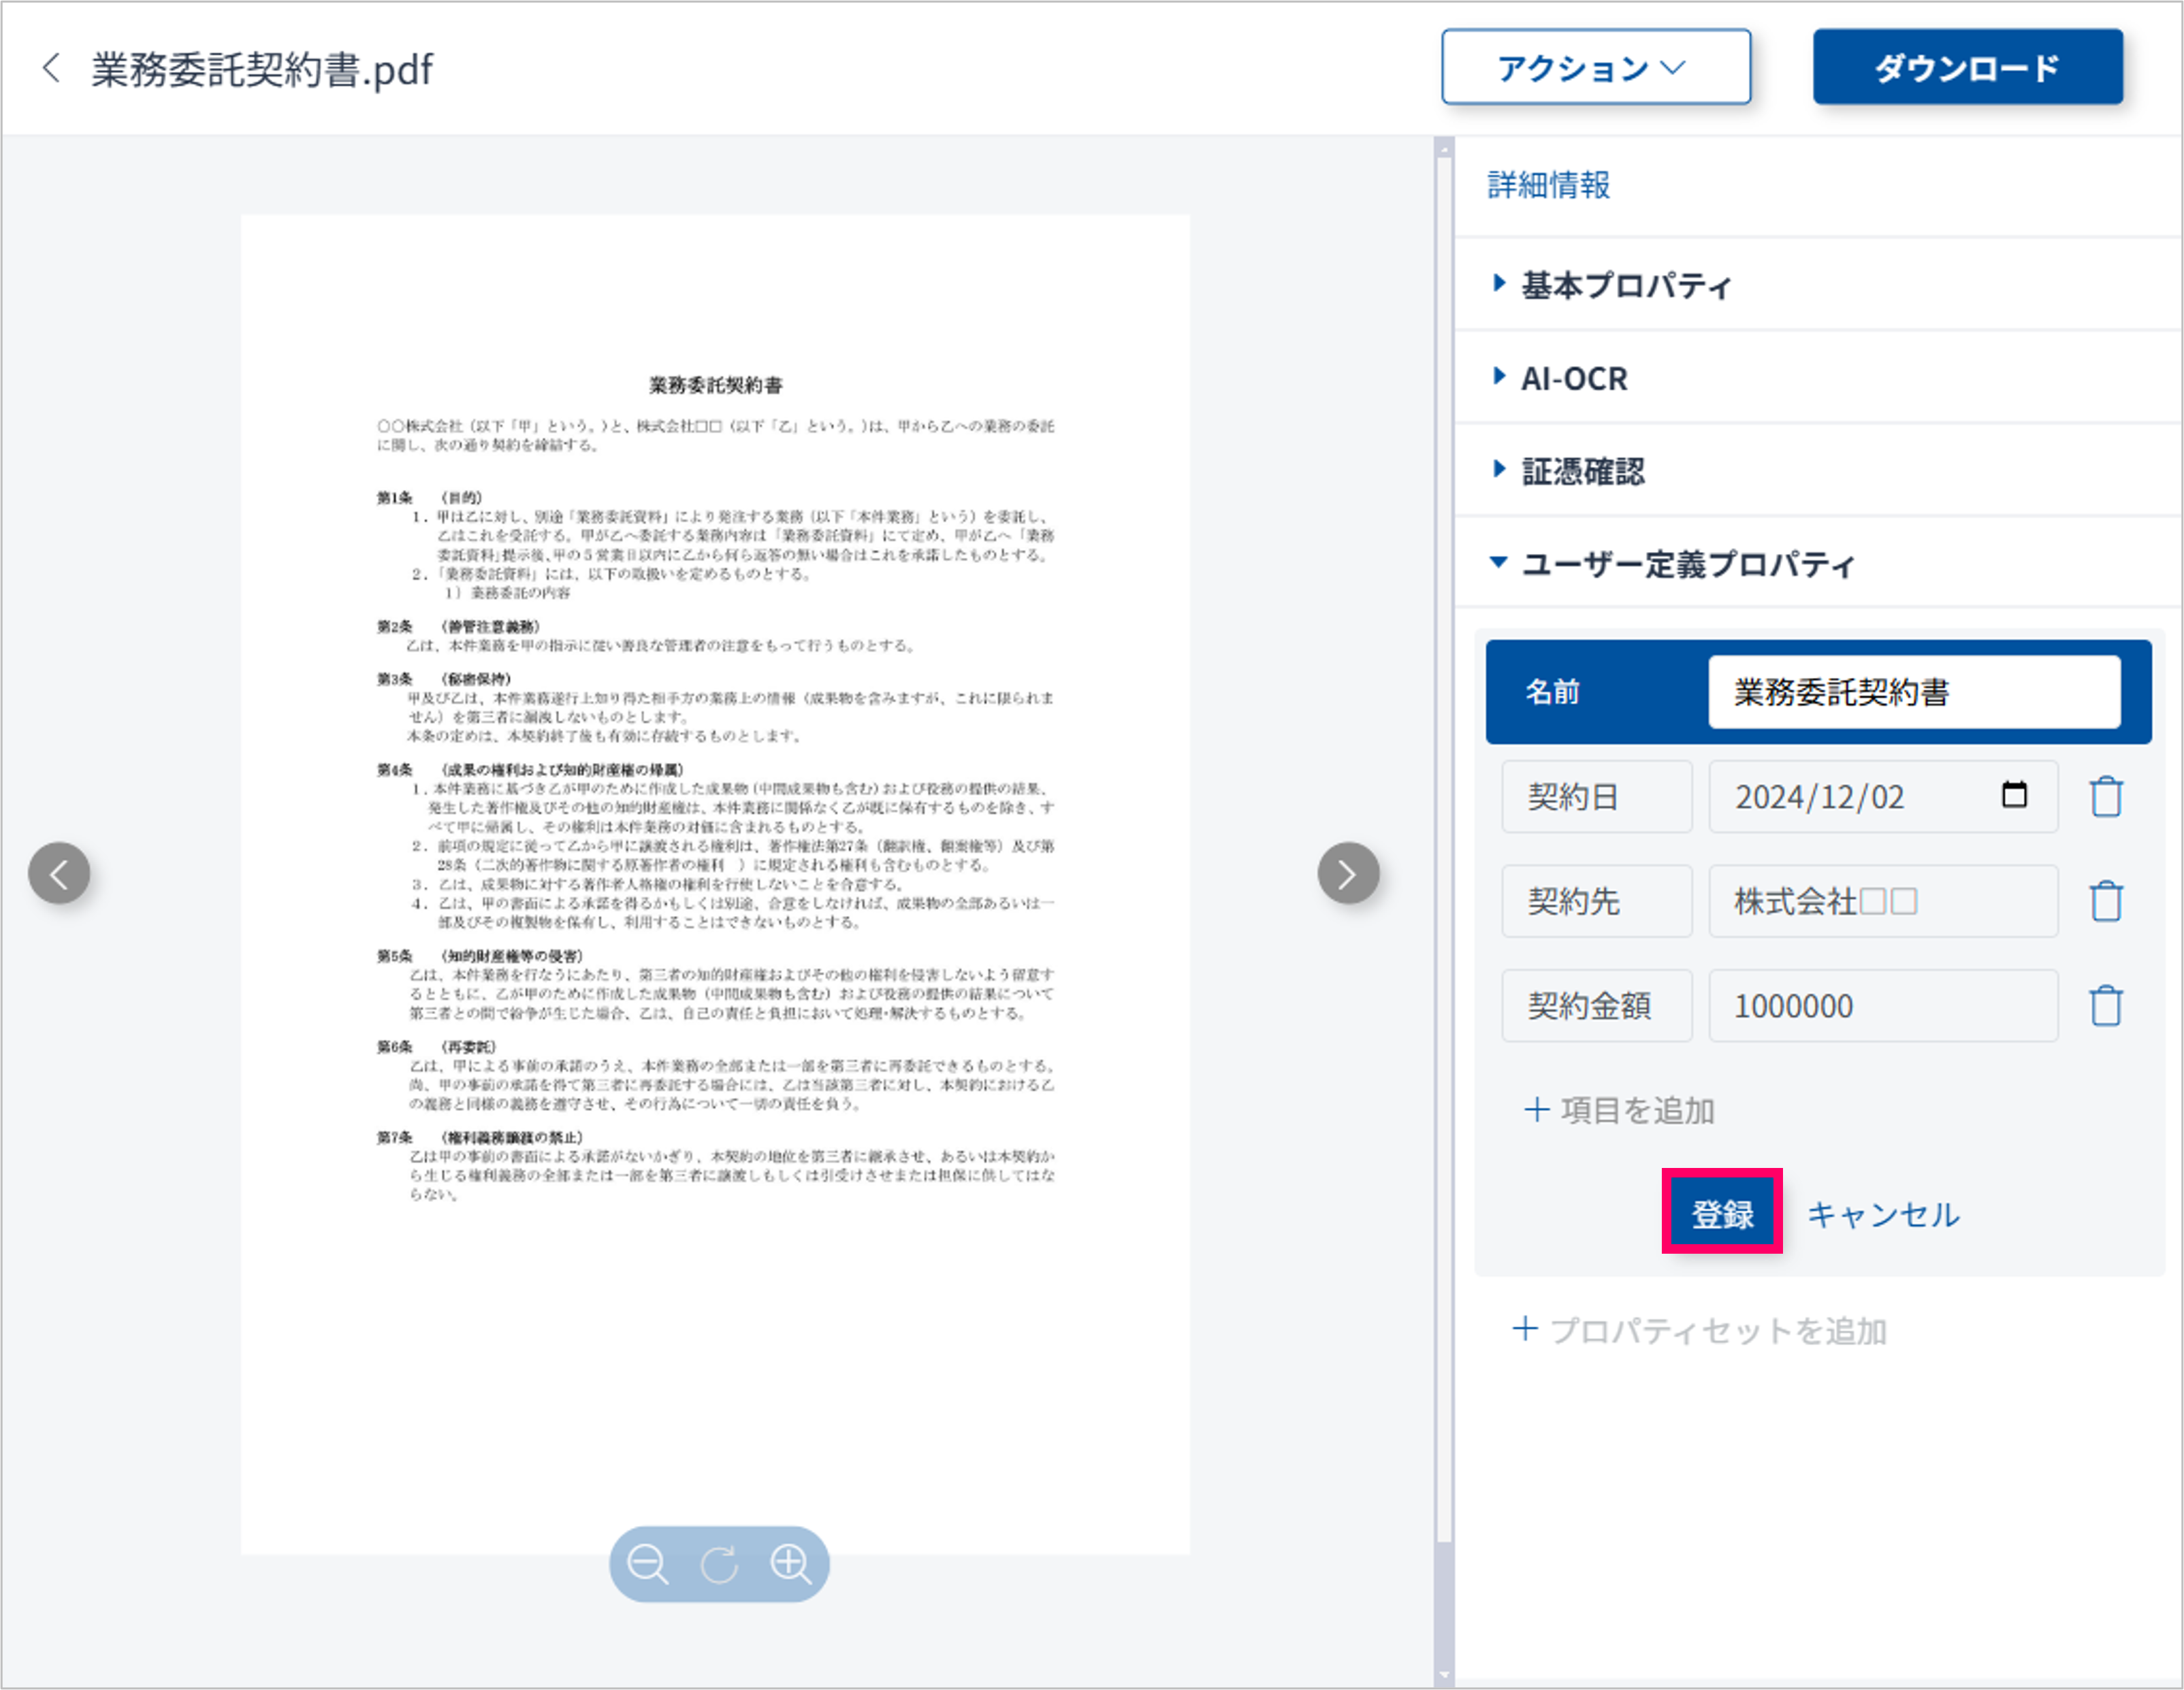
Task: Click 項目を追加 to add item
Action: [x=1620, y=1110]
